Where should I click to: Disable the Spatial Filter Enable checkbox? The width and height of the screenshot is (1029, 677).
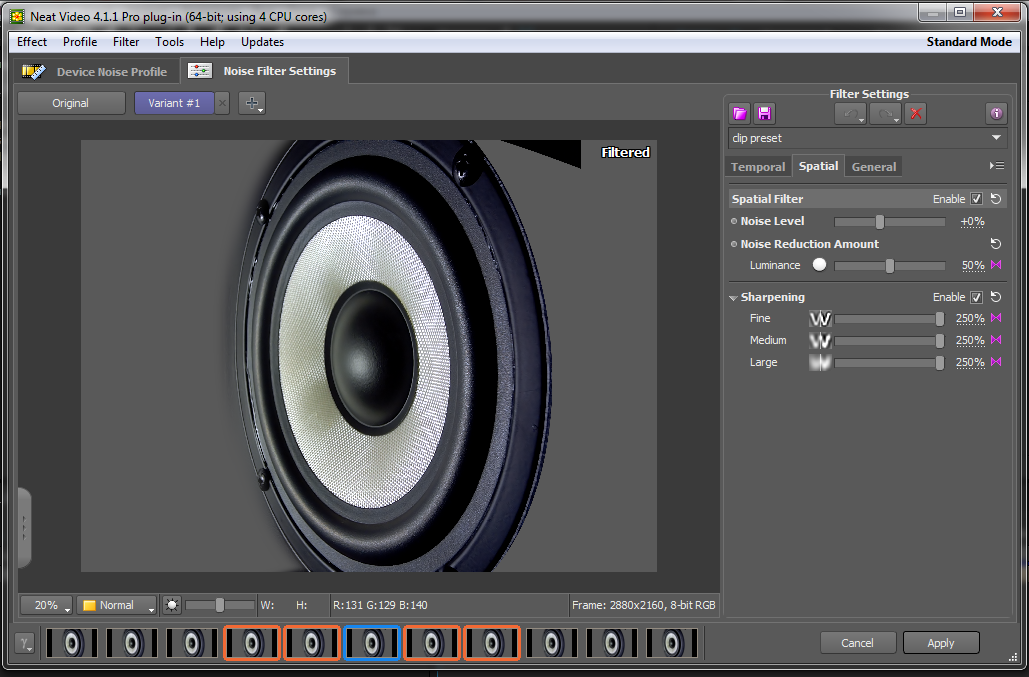coord(977,199)
